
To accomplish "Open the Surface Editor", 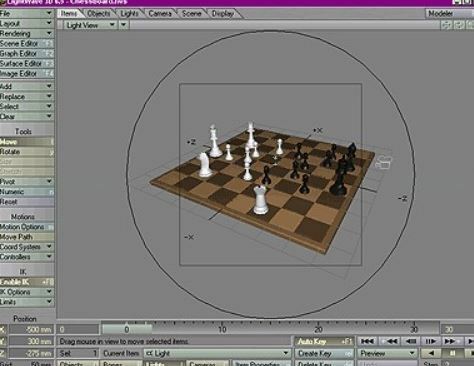I will [x=27, y=63].
